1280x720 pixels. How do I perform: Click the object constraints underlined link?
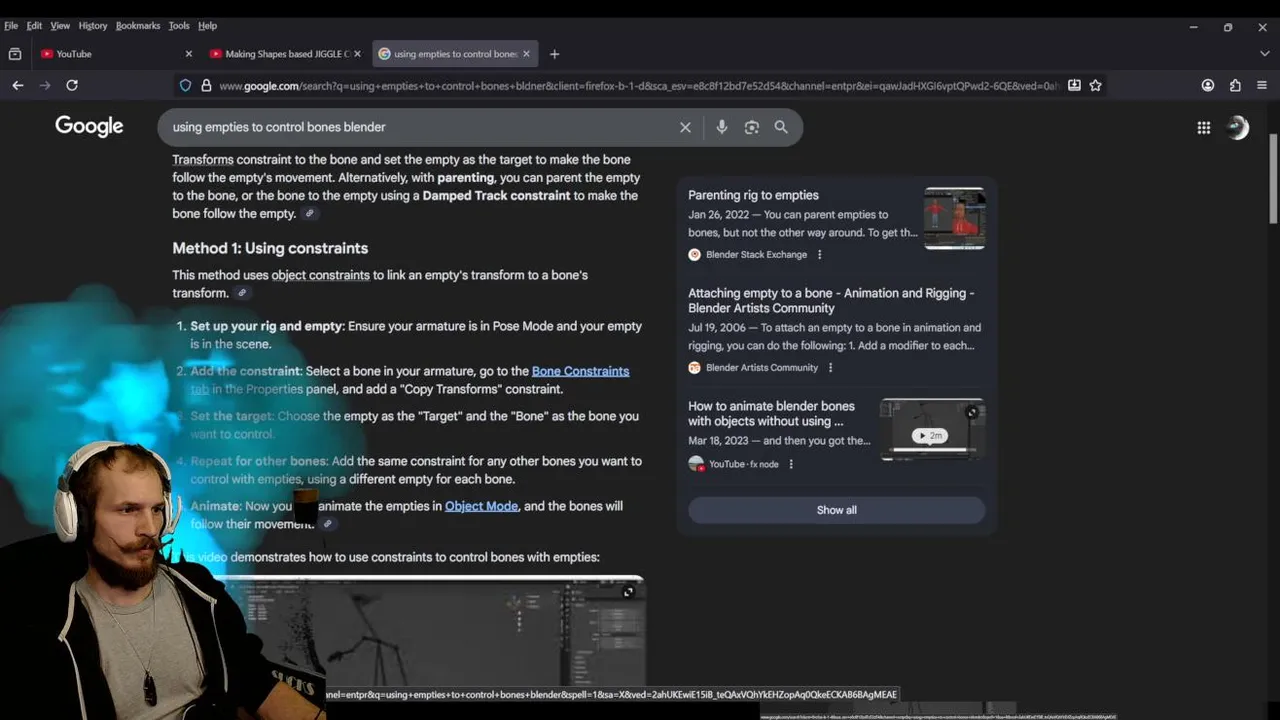[320, 275]
